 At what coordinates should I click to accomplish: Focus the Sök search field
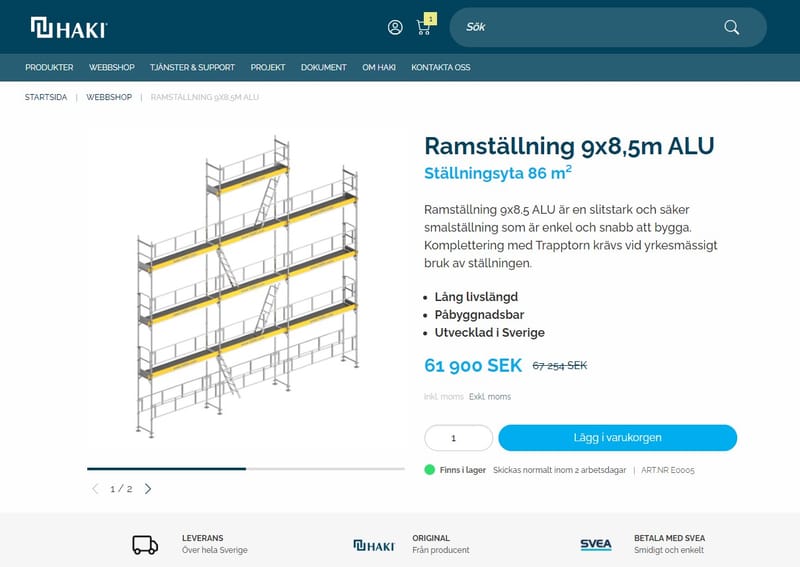(608, 27)
